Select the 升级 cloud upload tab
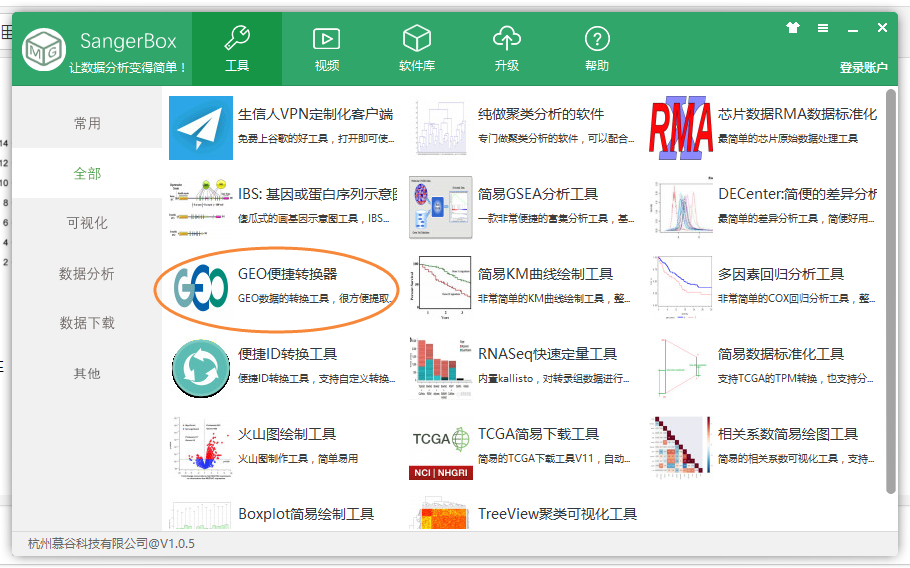This screenshot has height=568, width=910. (x=507, y=49)
